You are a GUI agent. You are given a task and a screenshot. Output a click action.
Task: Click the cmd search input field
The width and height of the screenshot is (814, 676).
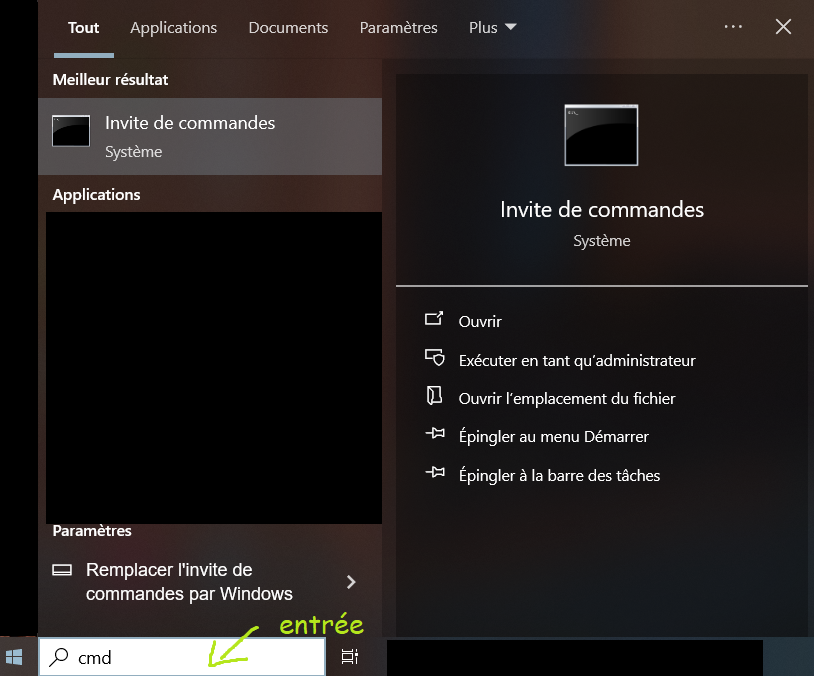pos(182,657)
